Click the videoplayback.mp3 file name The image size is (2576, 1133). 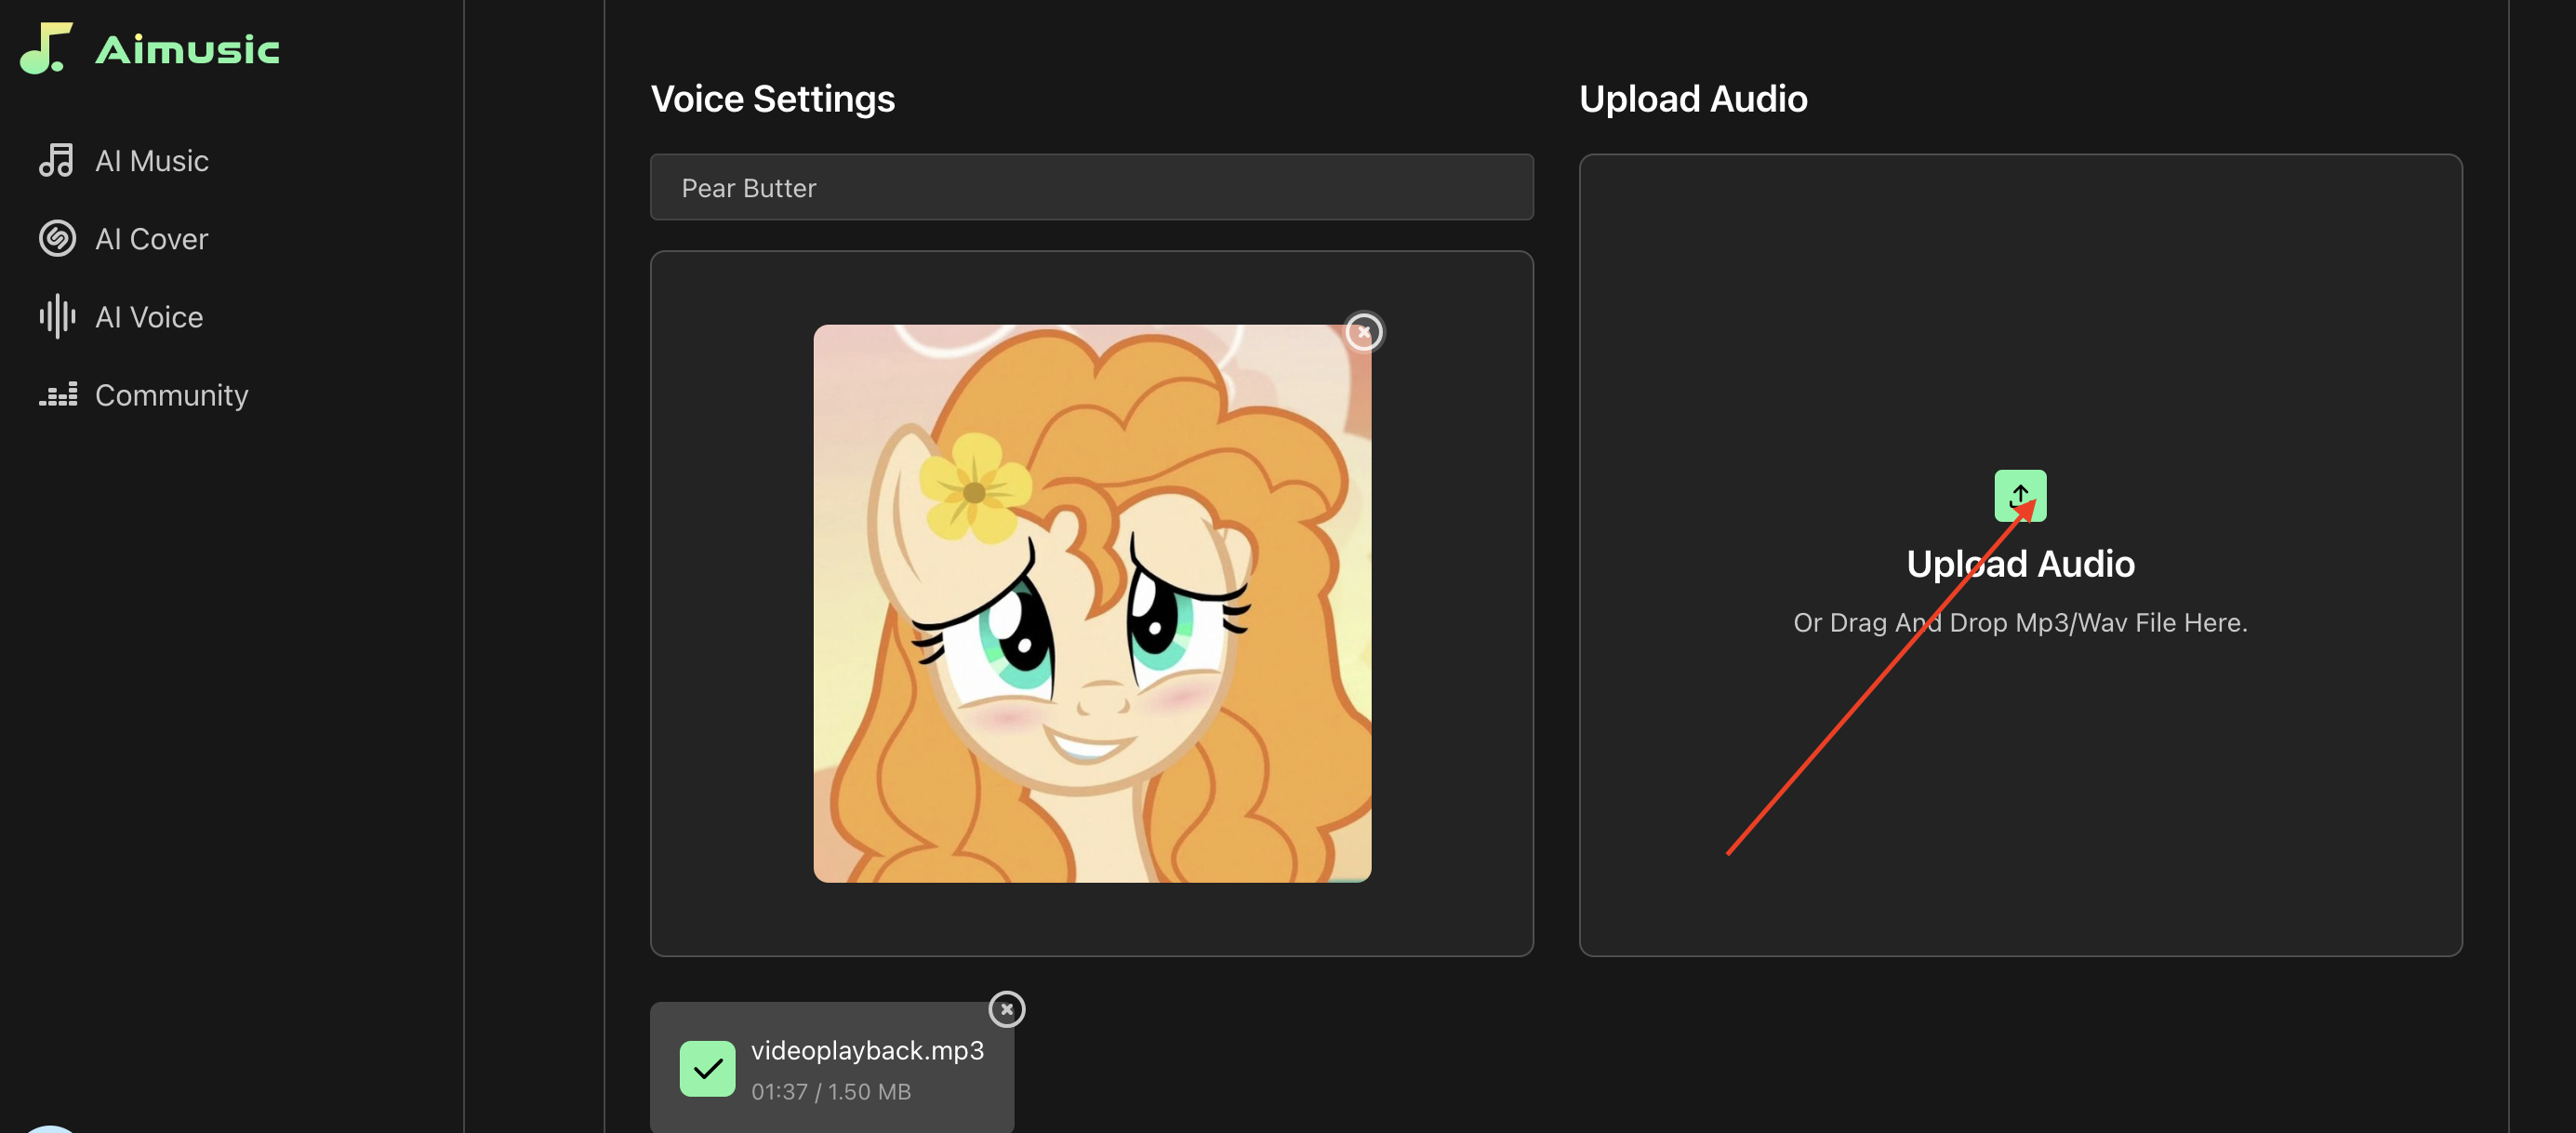tap(867, 1050)
